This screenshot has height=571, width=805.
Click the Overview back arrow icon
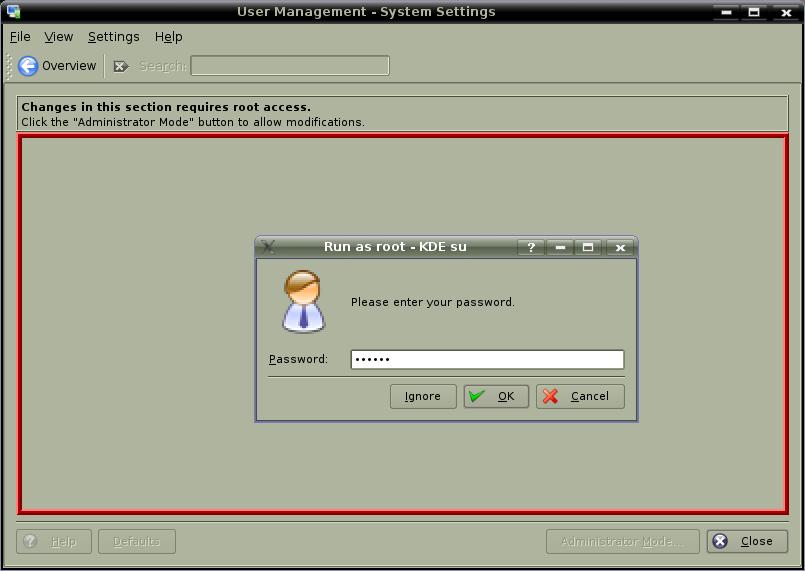pos(28,66)
